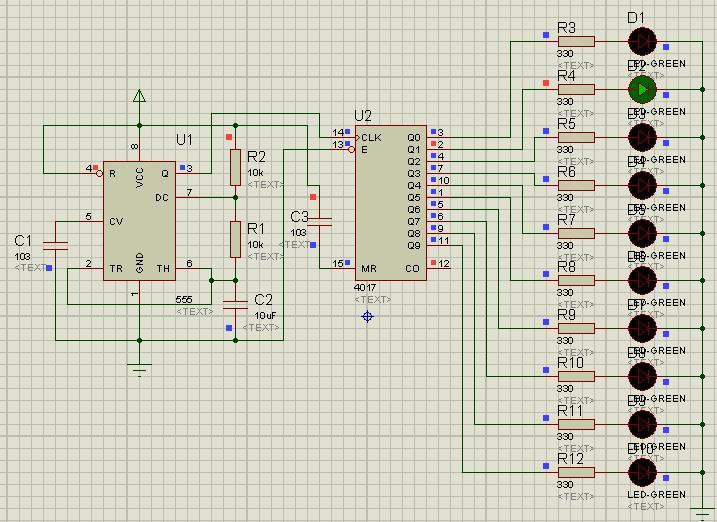Click the resistor R3 symbol
The image size is (717, 522).
(576, 42)
